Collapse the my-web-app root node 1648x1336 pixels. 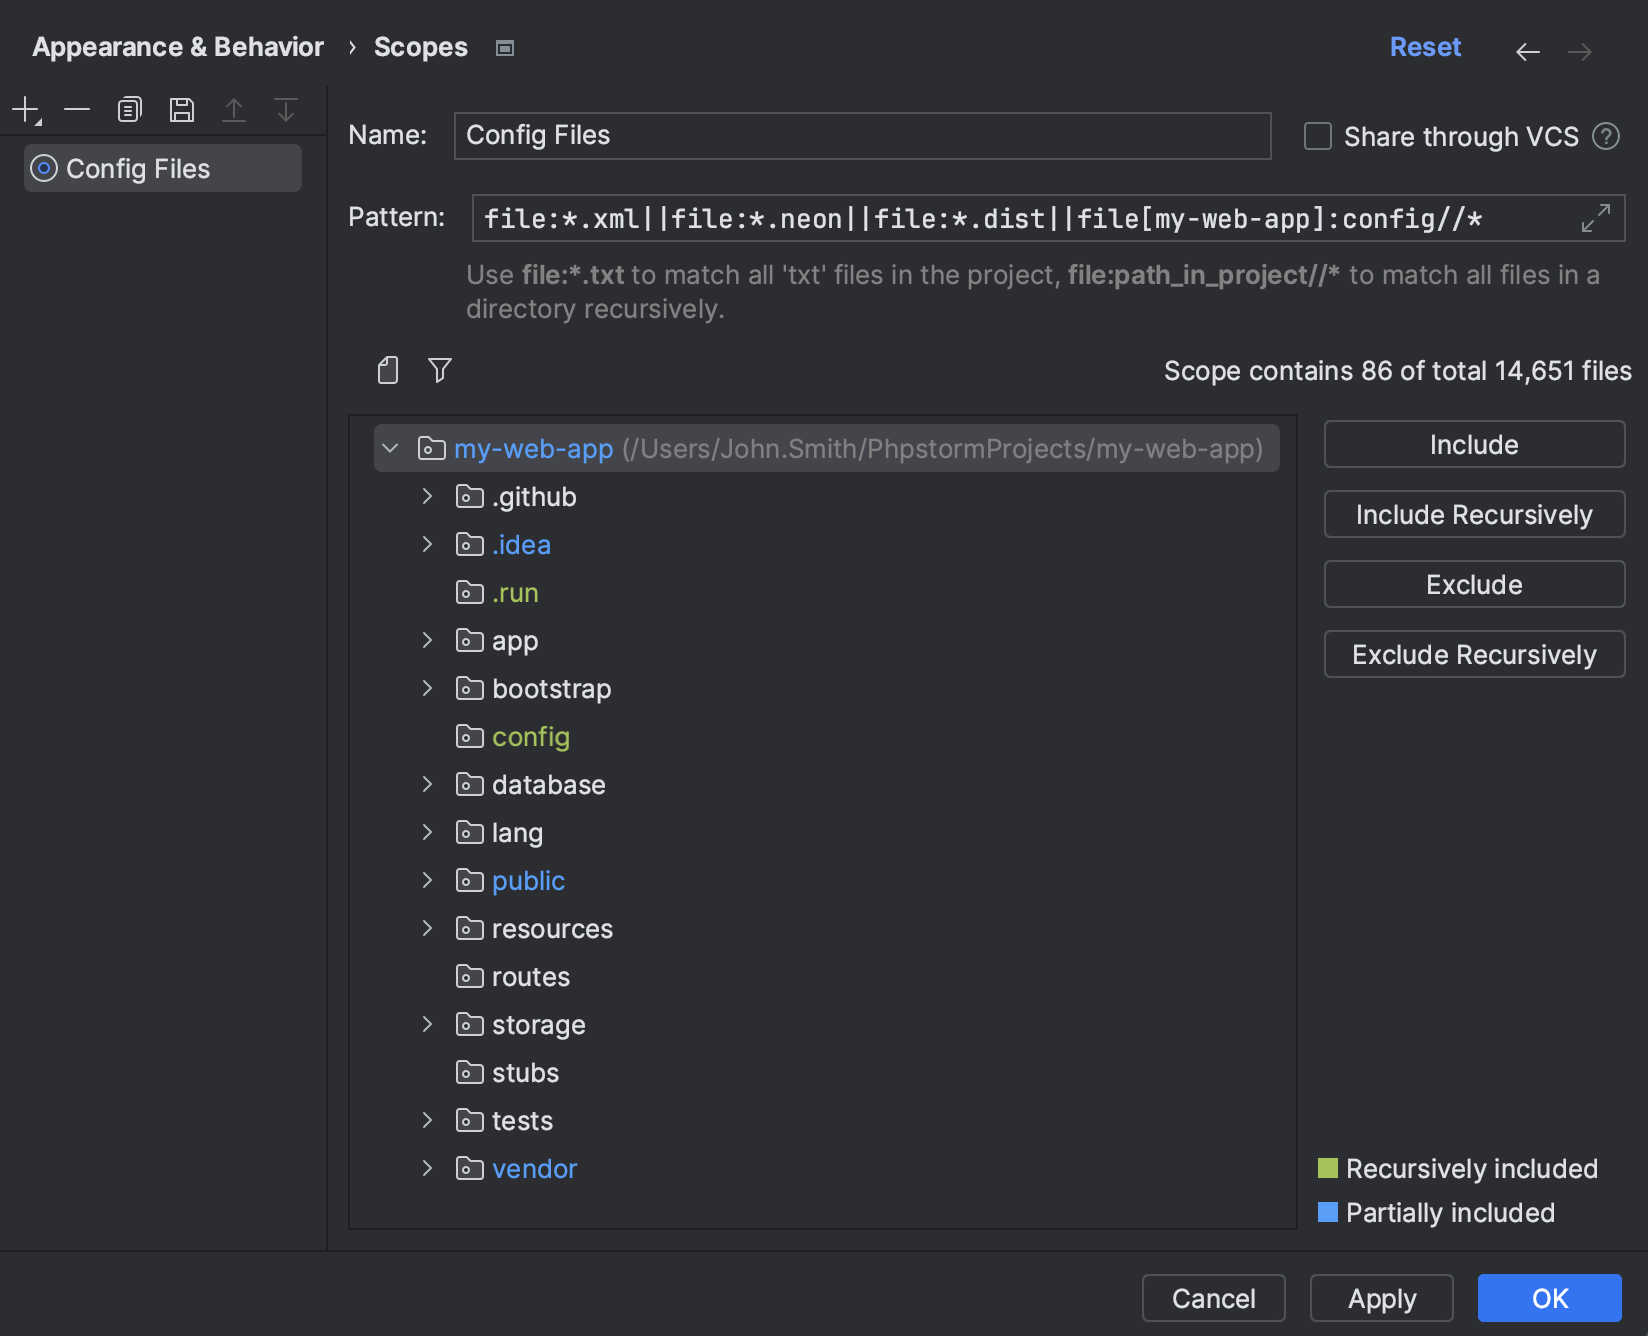point(391,448)
